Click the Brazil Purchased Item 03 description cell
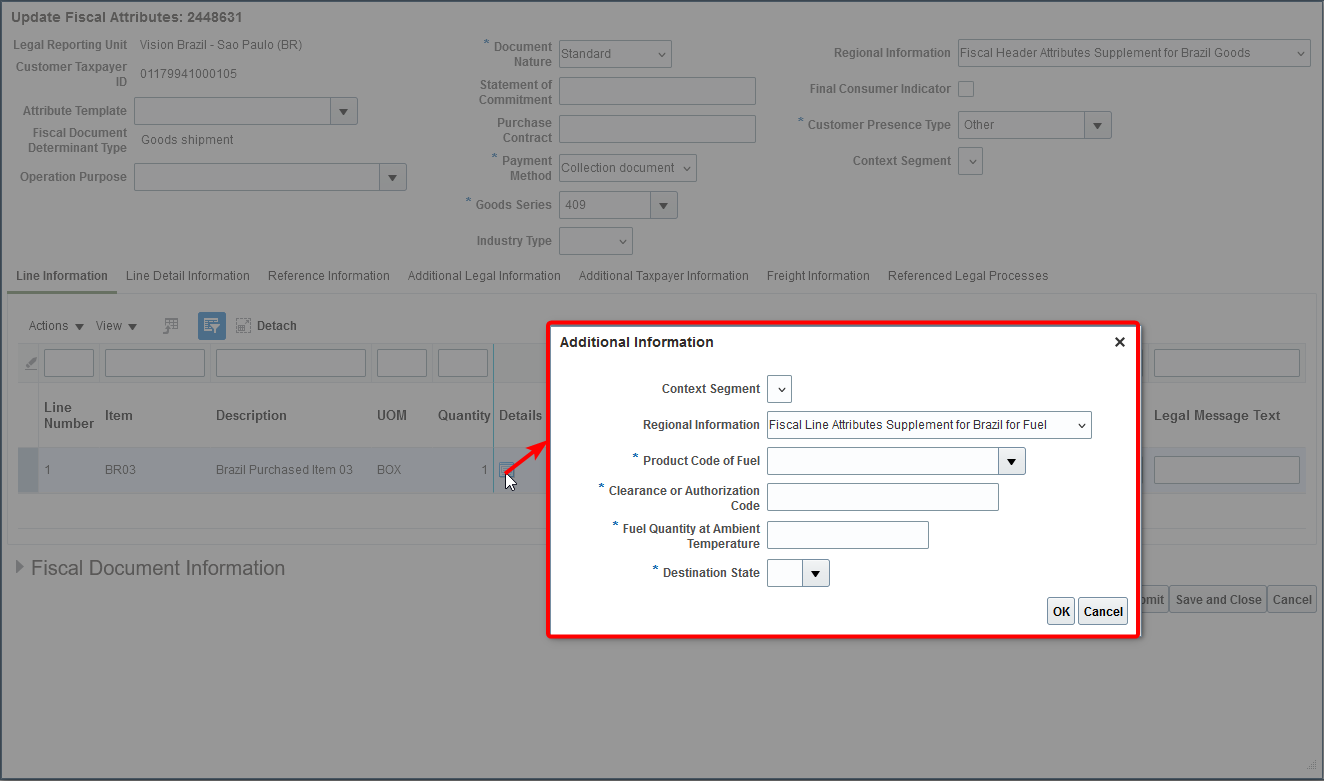The image size is (1324, 781). tap(284, 470)
